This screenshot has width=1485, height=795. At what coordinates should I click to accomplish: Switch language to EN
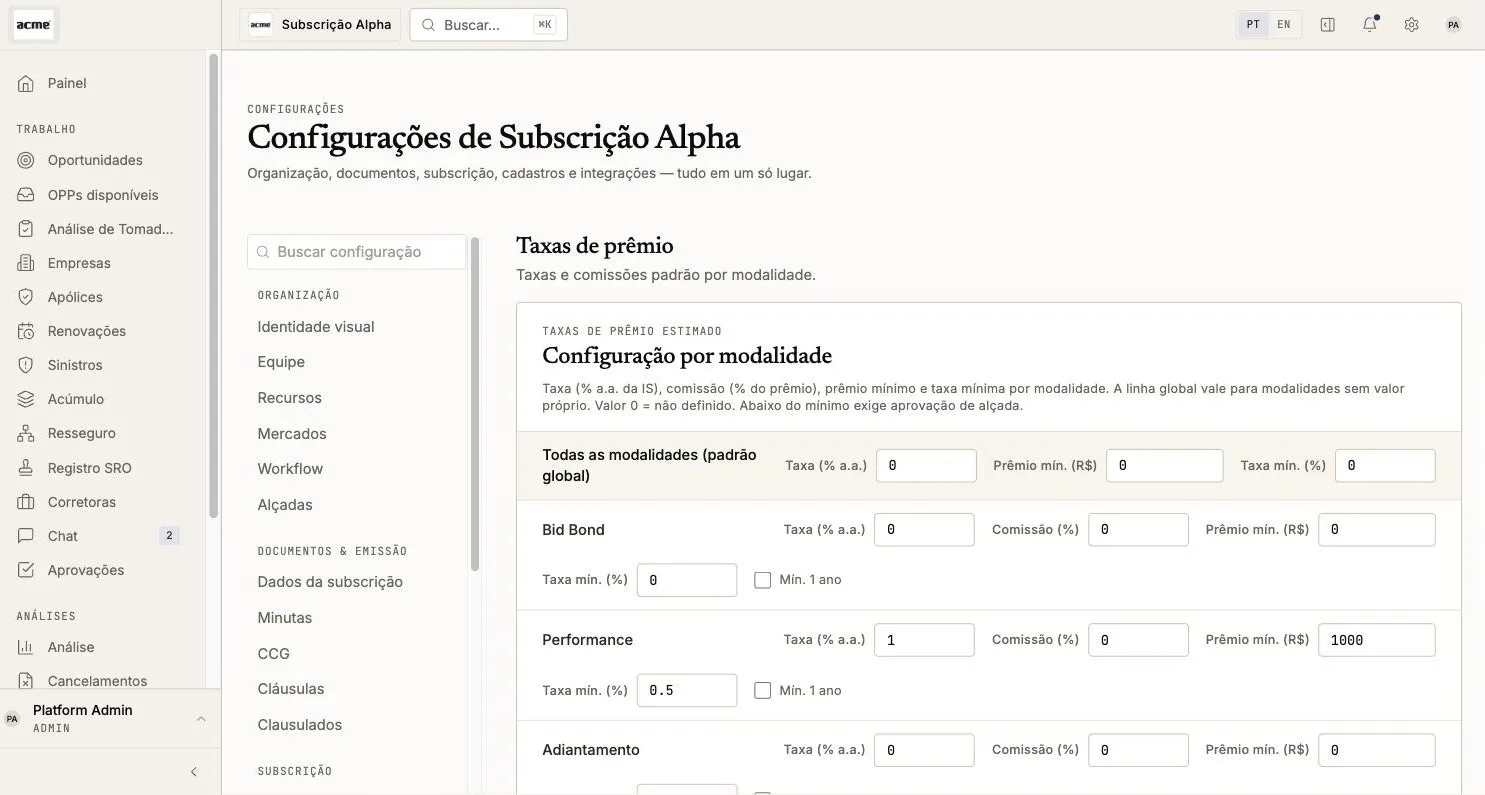[x=1284, y=24]
